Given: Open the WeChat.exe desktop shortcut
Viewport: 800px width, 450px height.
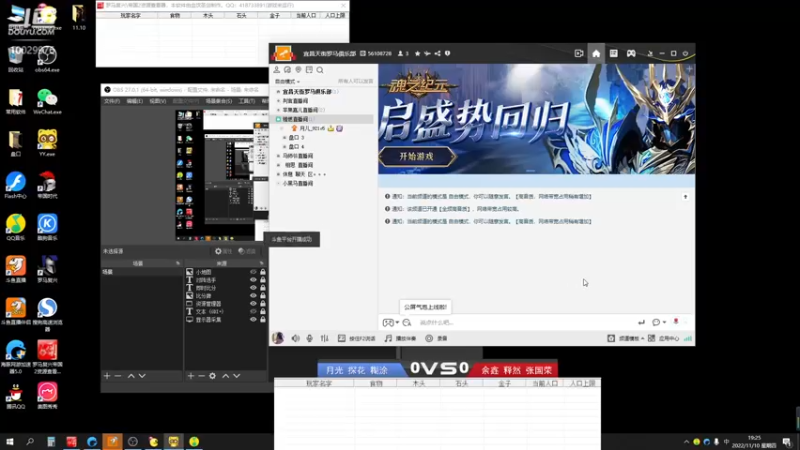Looking at the screenshot, I should (x=47, y=101).
